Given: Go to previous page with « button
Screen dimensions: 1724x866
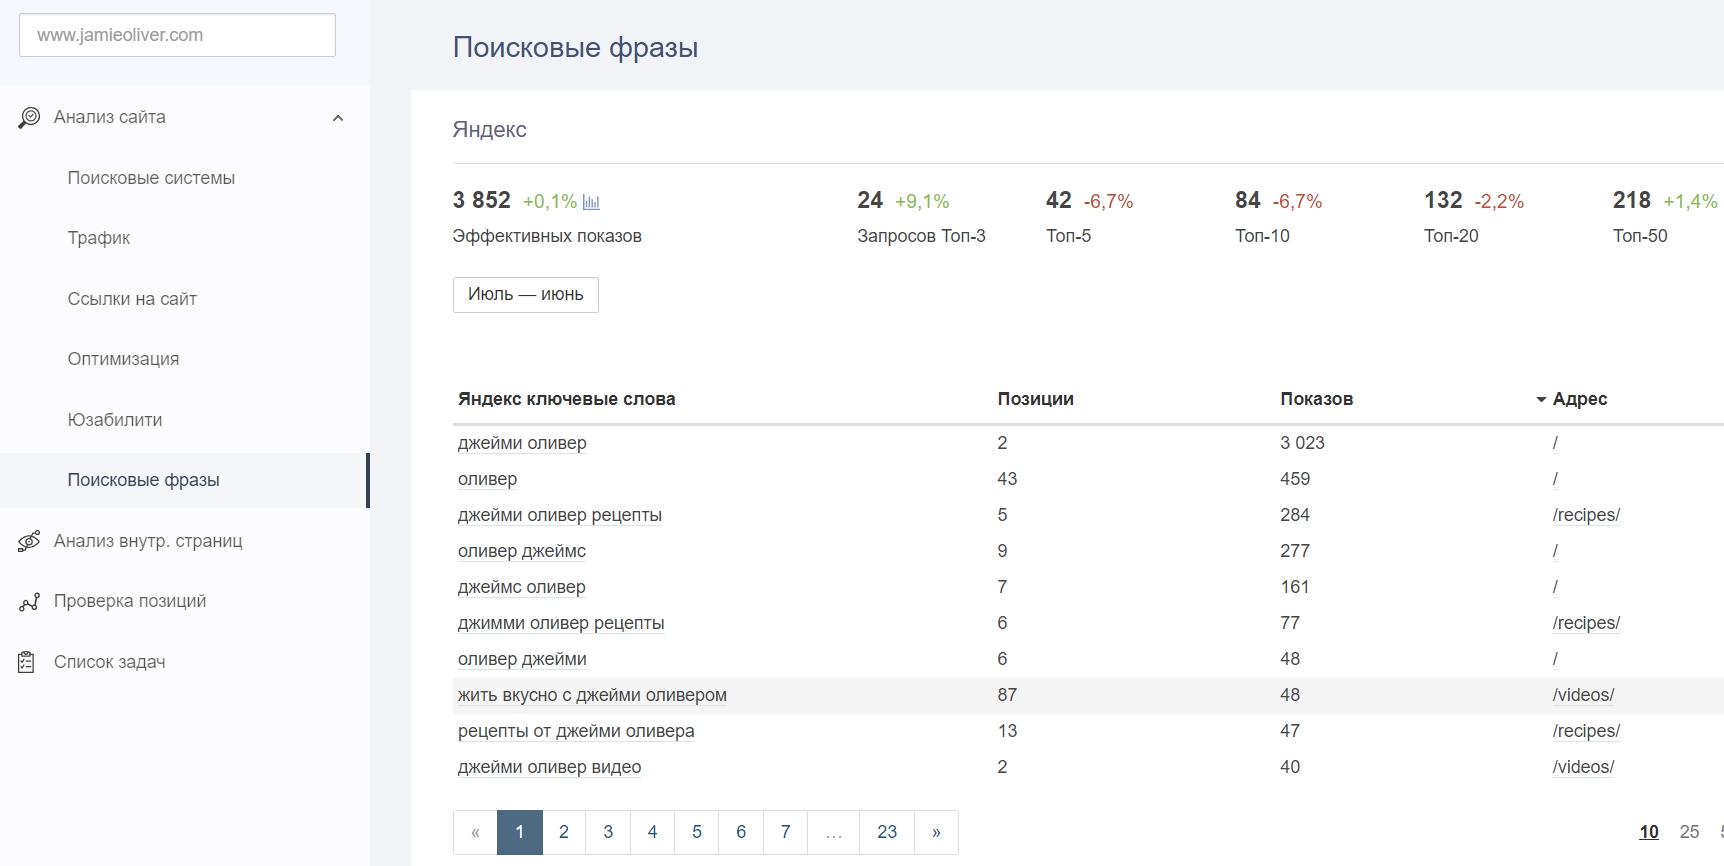Looking at the screenshot, I should pyautogui.click(x=475, y=832).
